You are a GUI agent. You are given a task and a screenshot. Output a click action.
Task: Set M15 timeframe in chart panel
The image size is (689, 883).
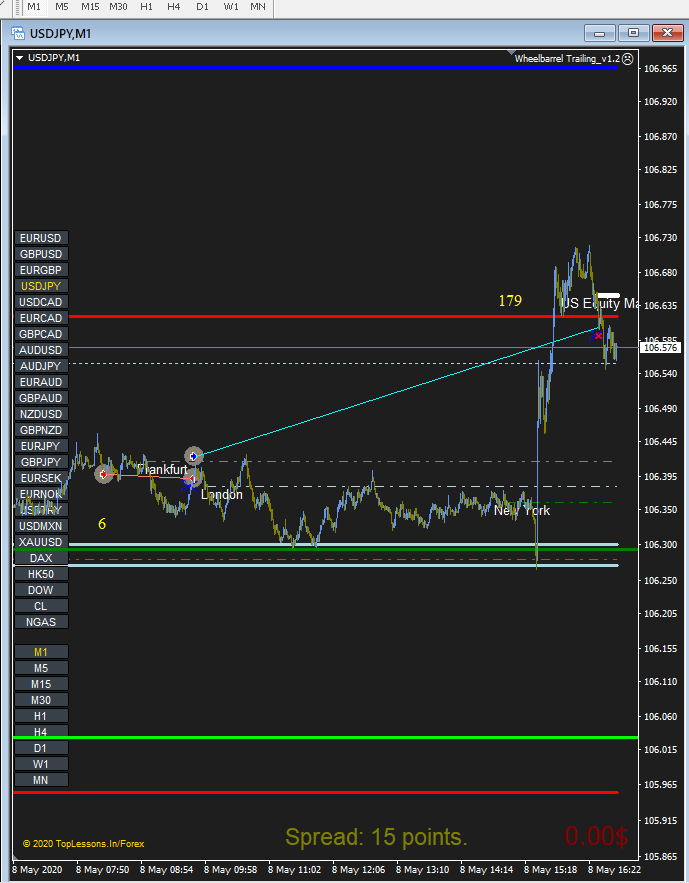click(41, 684)
